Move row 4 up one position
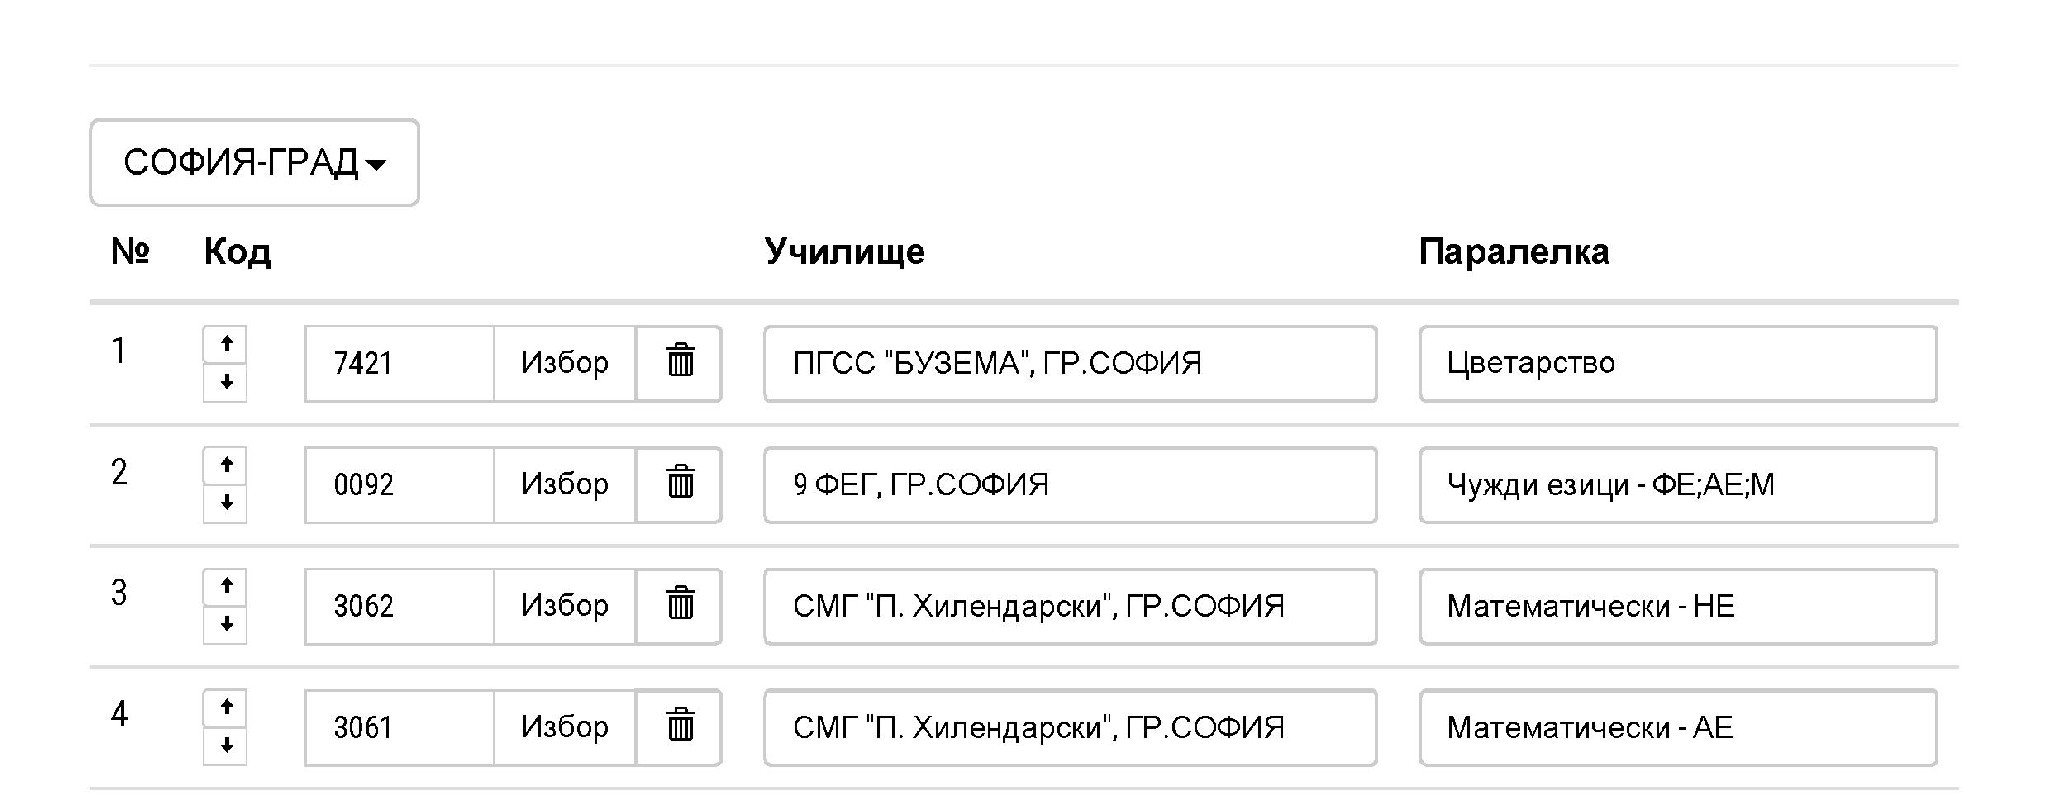Screen dimensions: 2048x798 point(226,707)
